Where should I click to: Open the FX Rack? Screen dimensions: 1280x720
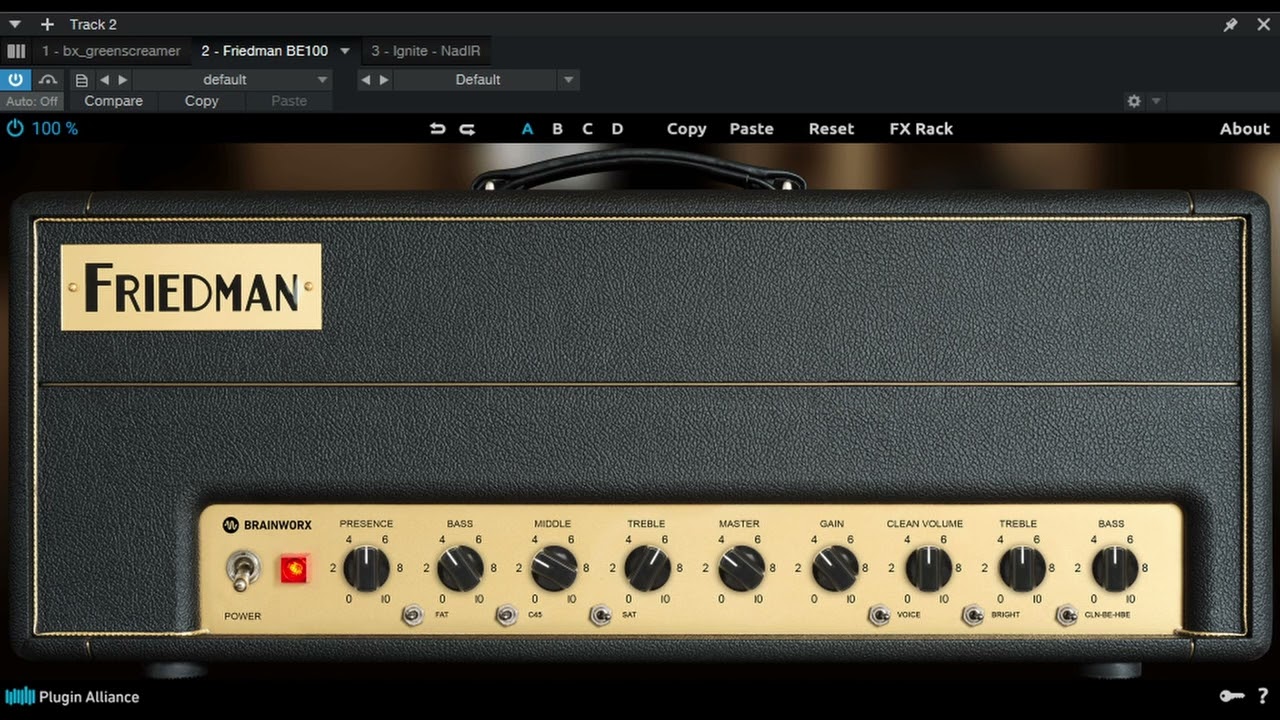[921, 129]
